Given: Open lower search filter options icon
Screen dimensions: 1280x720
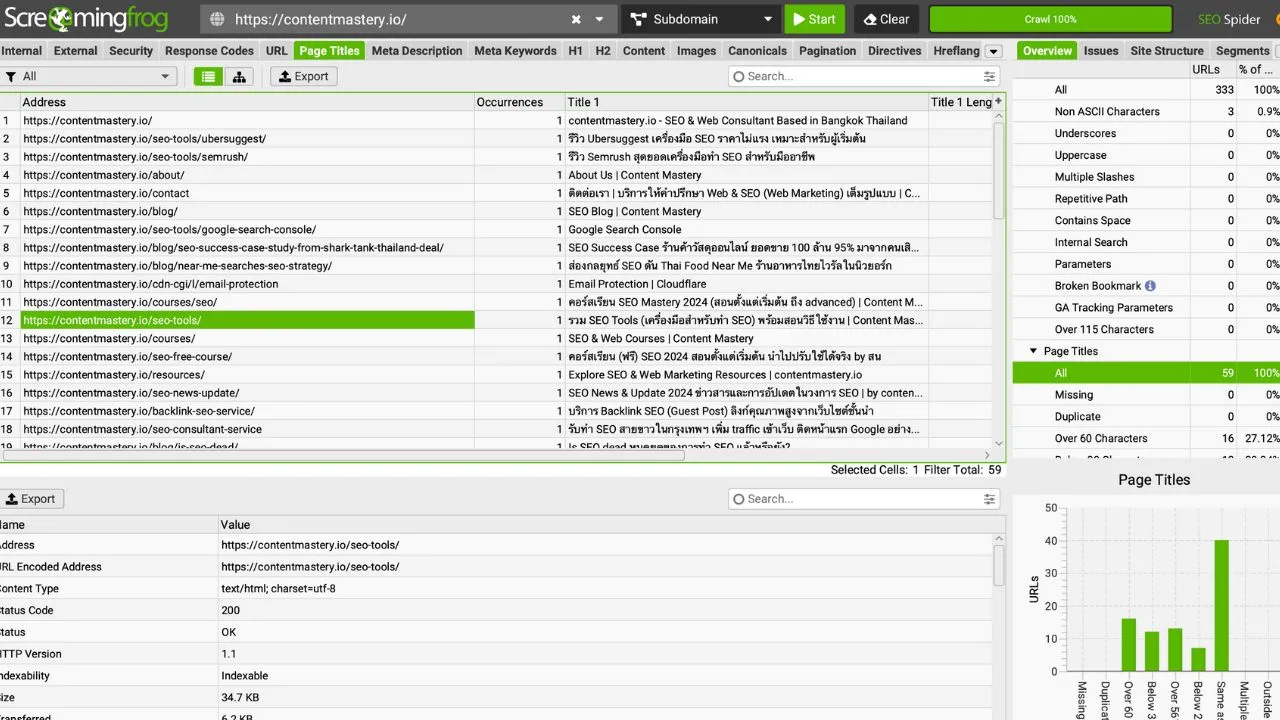Looking at the screenshot, I should click(989, 499).
